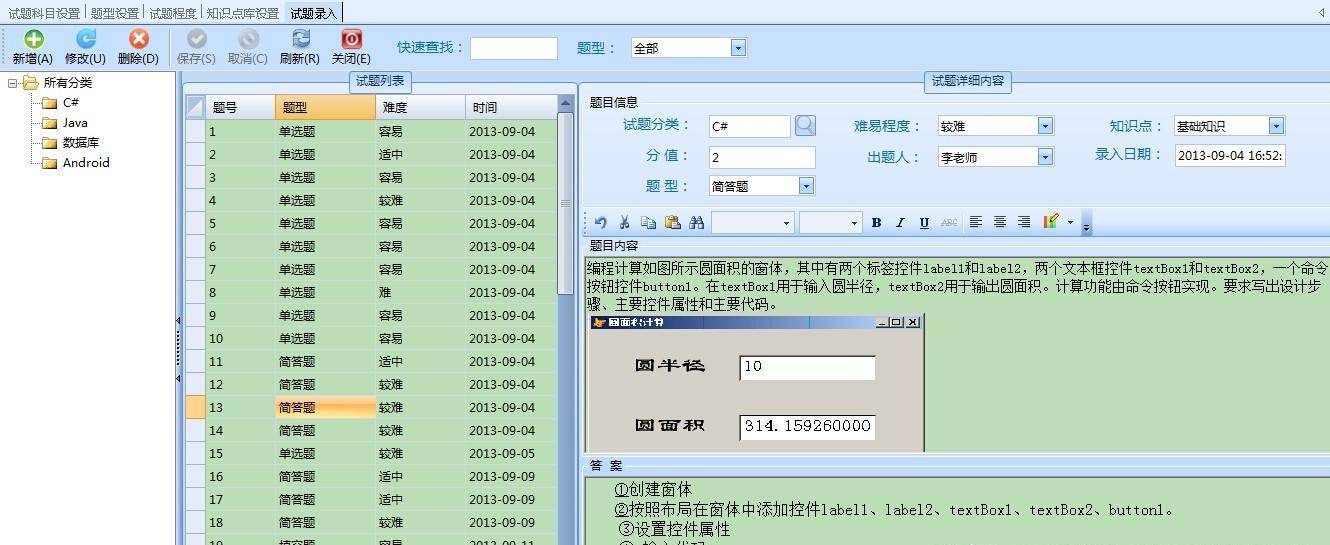Screen dimensions: 1330x545
Task: Click the 新增(A) add button
Action: point(33,47)
